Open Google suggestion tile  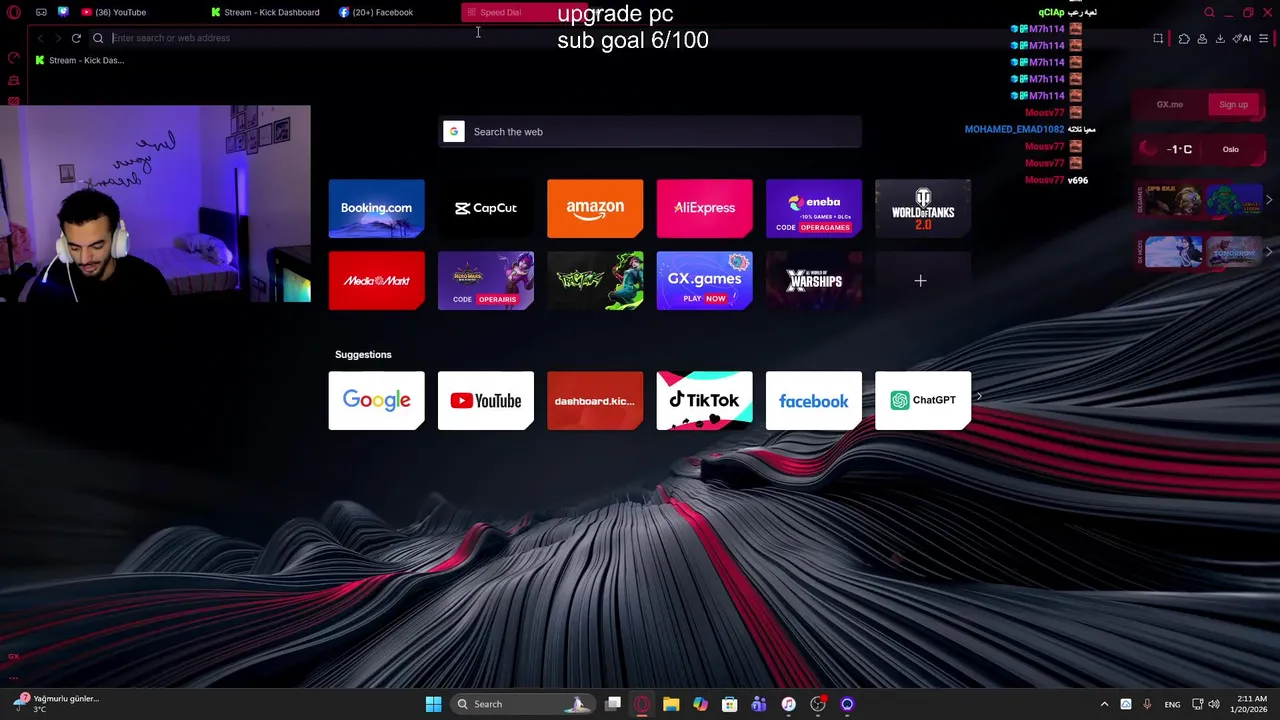[x=376, y=401]
